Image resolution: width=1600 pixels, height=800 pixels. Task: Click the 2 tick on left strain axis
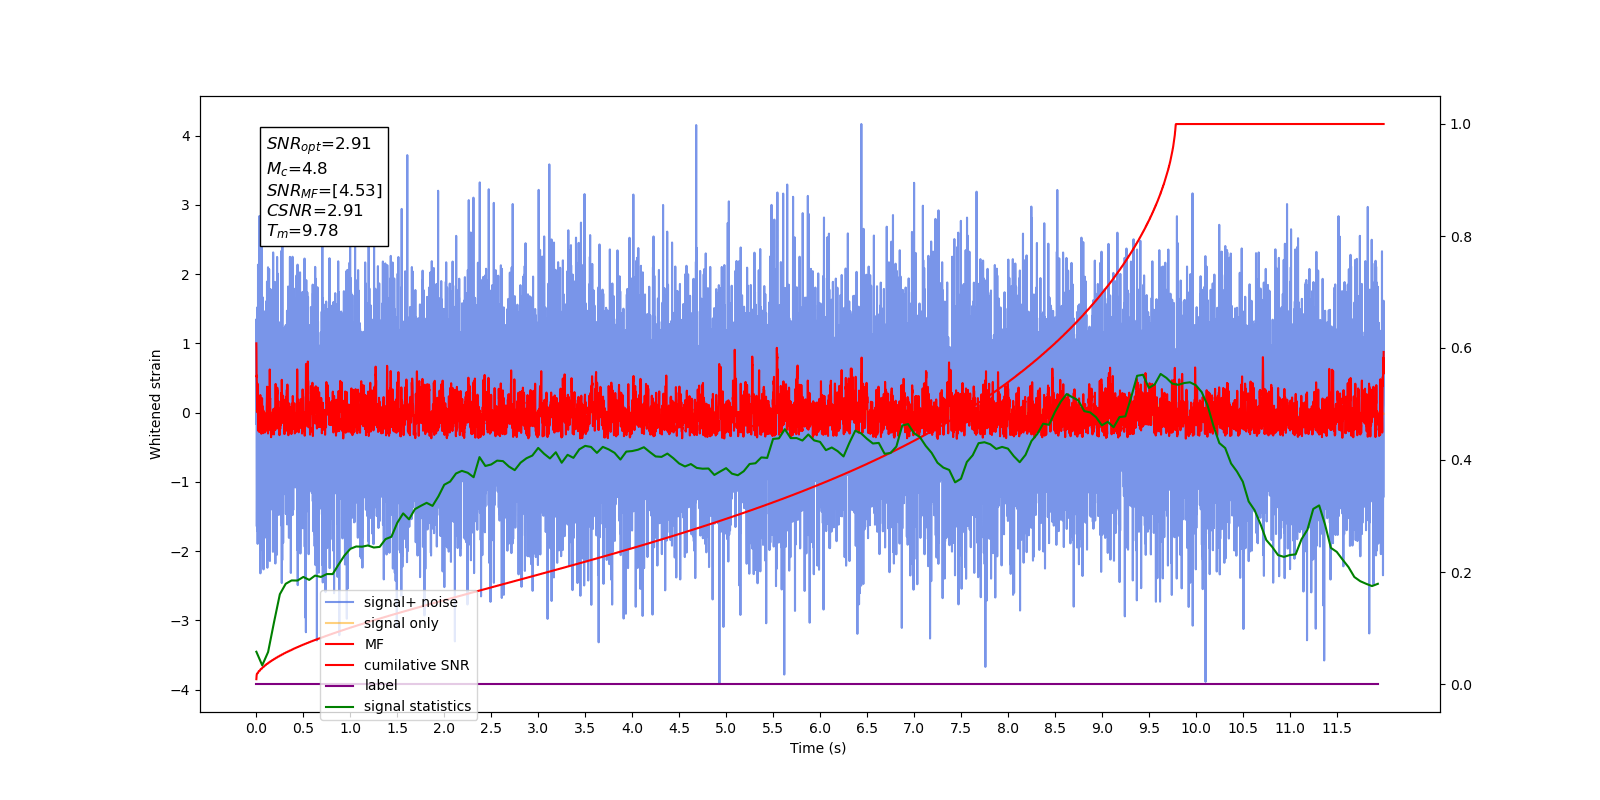coord(186,274)
